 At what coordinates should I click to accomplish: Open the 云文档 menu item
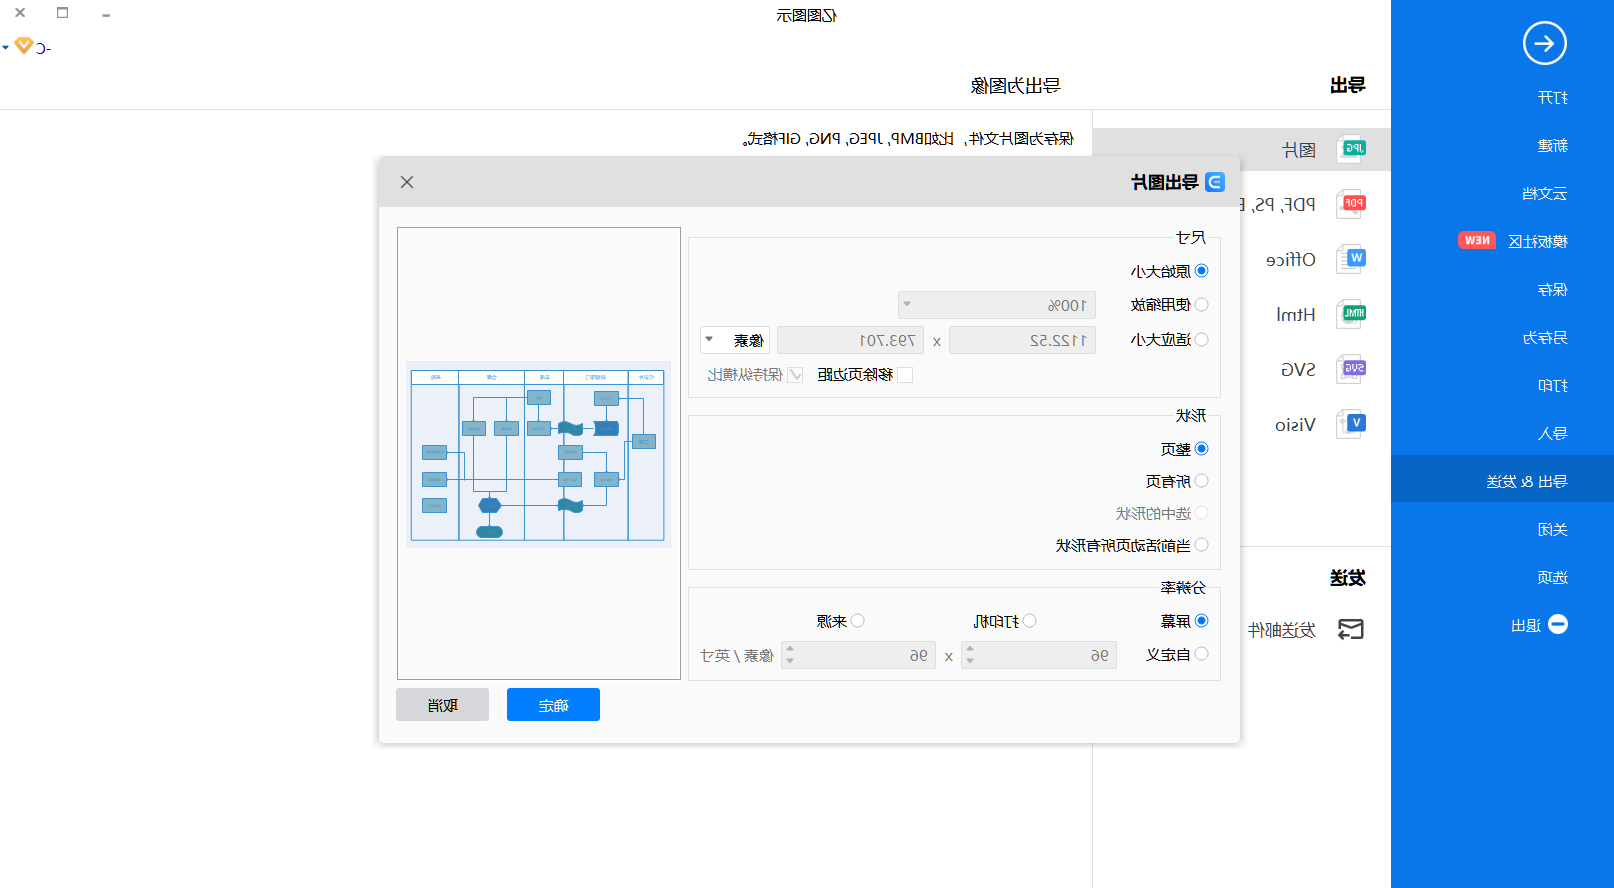1544,193
